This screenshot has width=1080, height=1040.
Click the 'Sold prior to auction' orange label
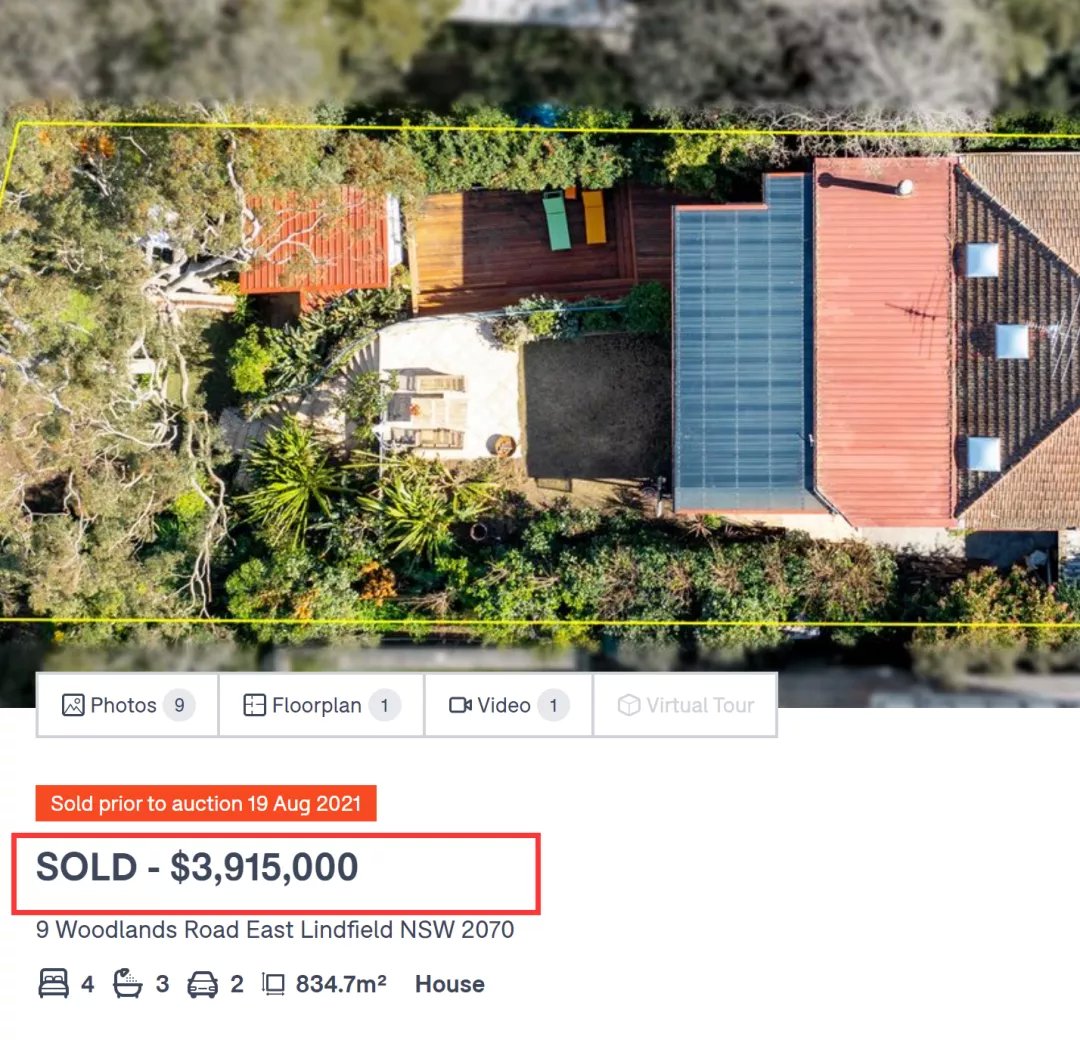pos(206,803)
